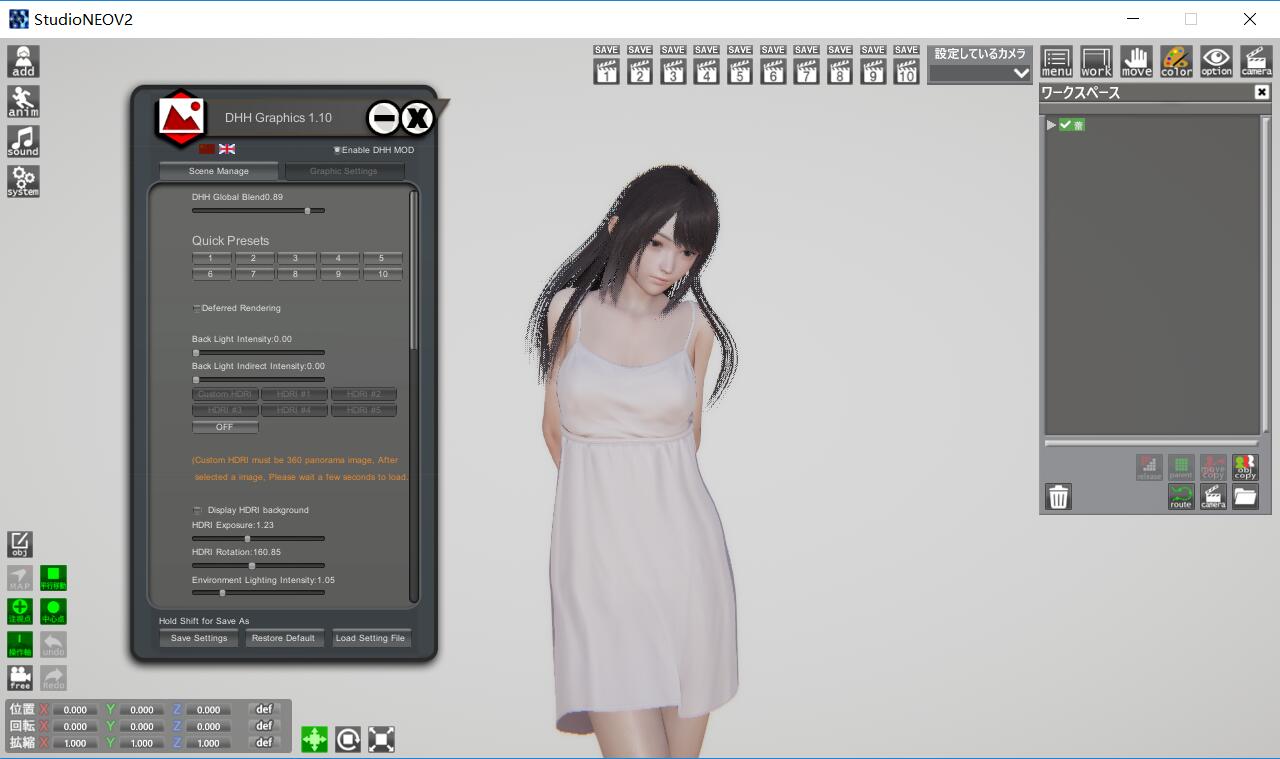This screenshot has height=759, width=1280.
Task: Toggle Deferred Rendering checkbox
Action: (x=196, y=308)
